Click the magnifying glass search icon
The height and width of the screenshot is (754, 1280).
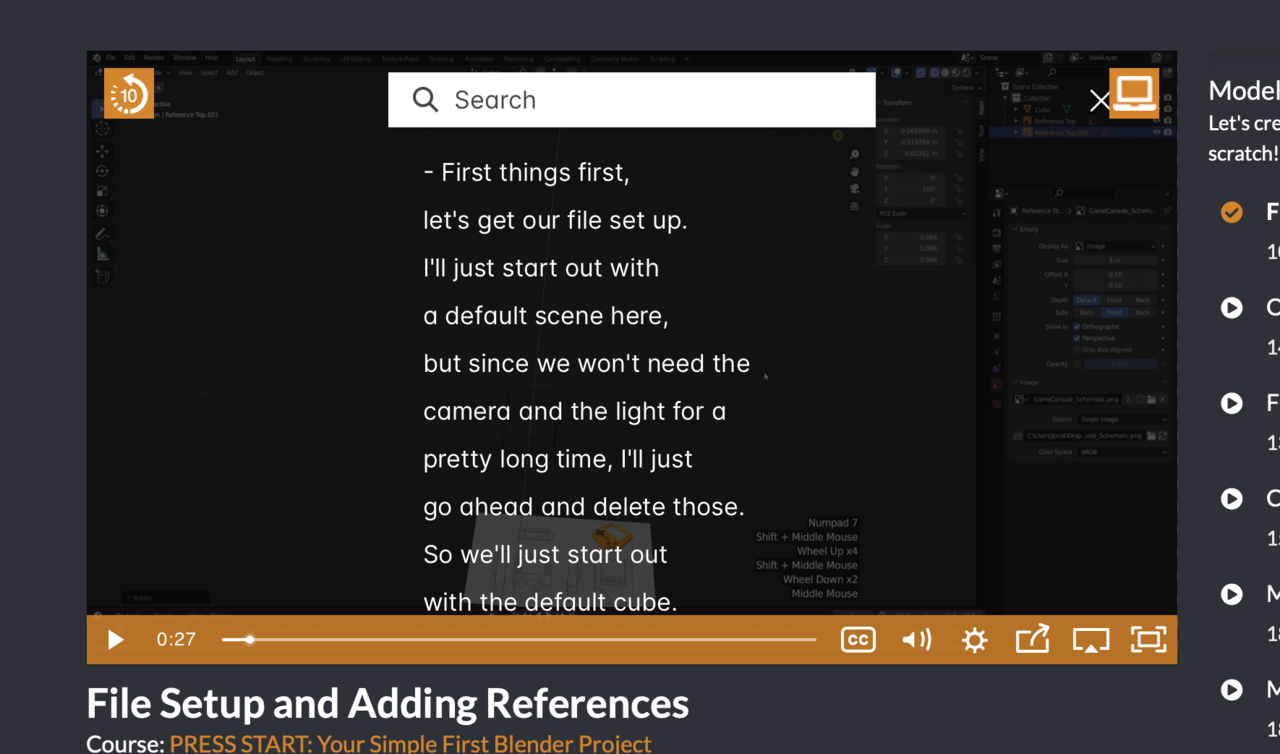[x=425, y=100]
